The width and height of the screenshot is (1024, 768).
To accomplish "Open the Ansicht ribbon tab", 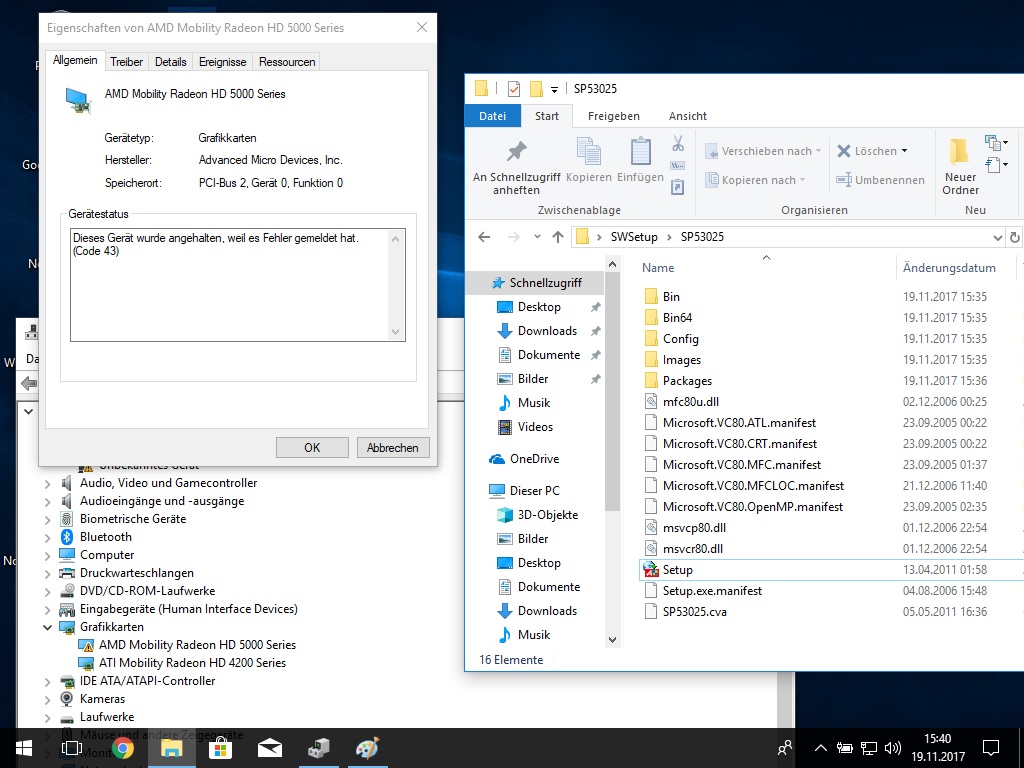I will point(688,116).
